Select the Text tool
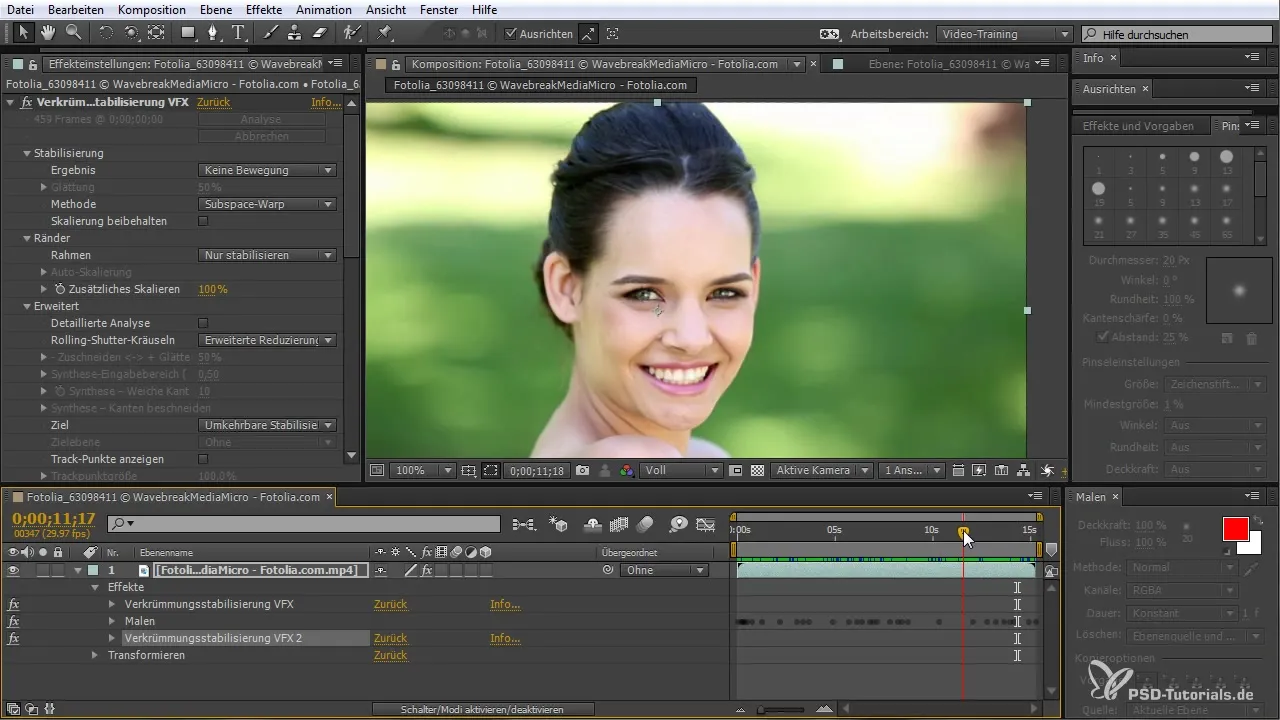The height and width of the screenshot is (720, 1280). 238,33
